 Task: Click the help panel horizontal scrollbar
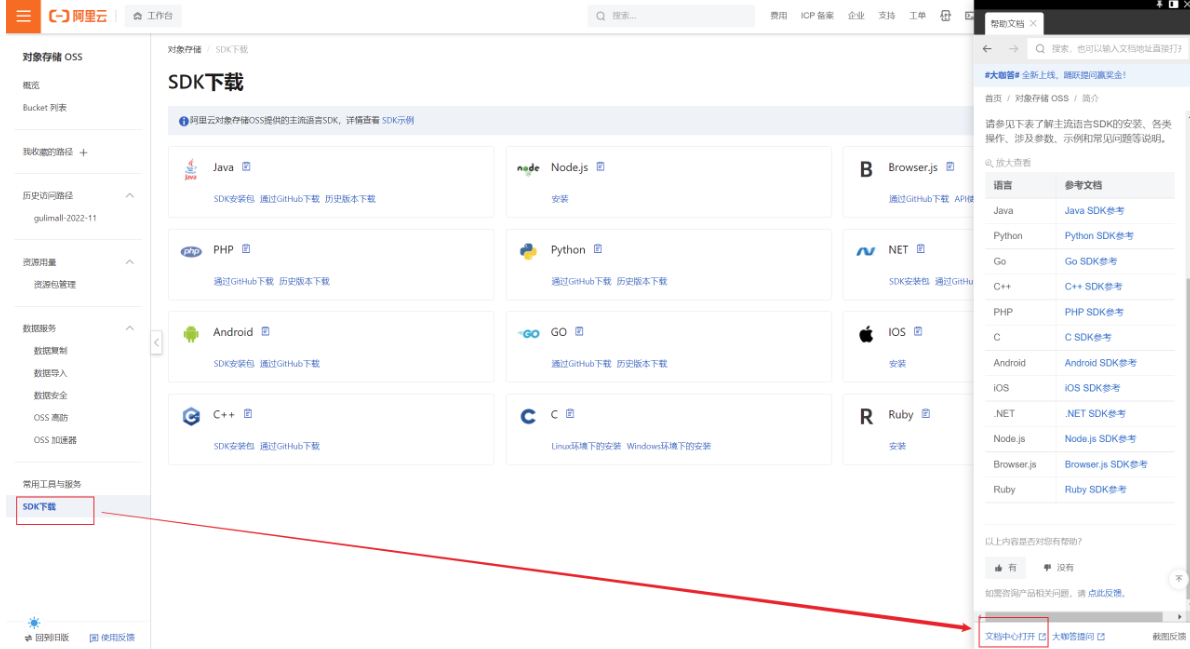tap(1073, 616)
